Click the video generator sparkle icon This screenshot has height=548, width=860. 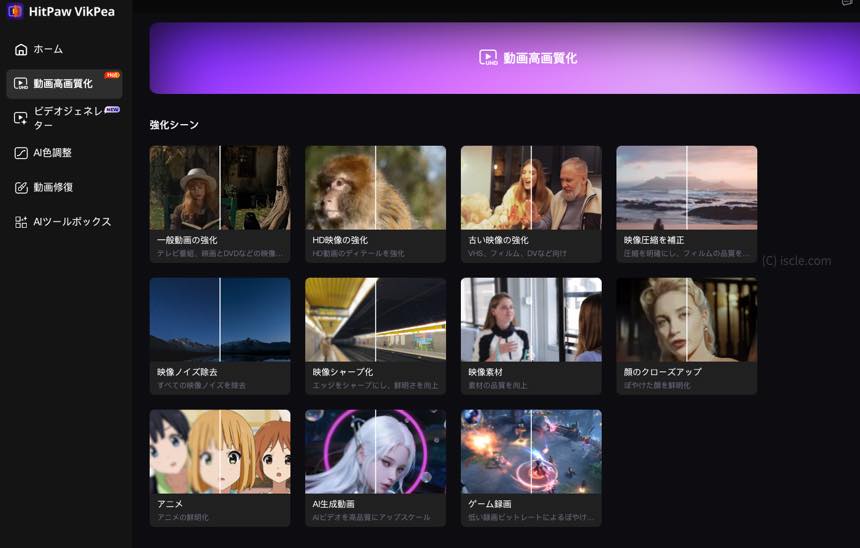click(x=21, y=118)
